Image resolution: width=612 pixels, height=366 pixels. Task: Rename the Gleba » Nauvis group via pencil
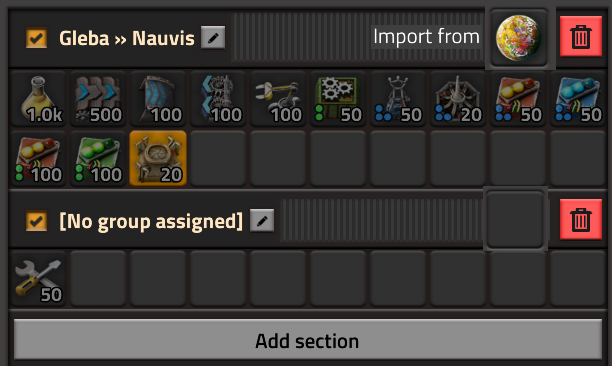213,37
